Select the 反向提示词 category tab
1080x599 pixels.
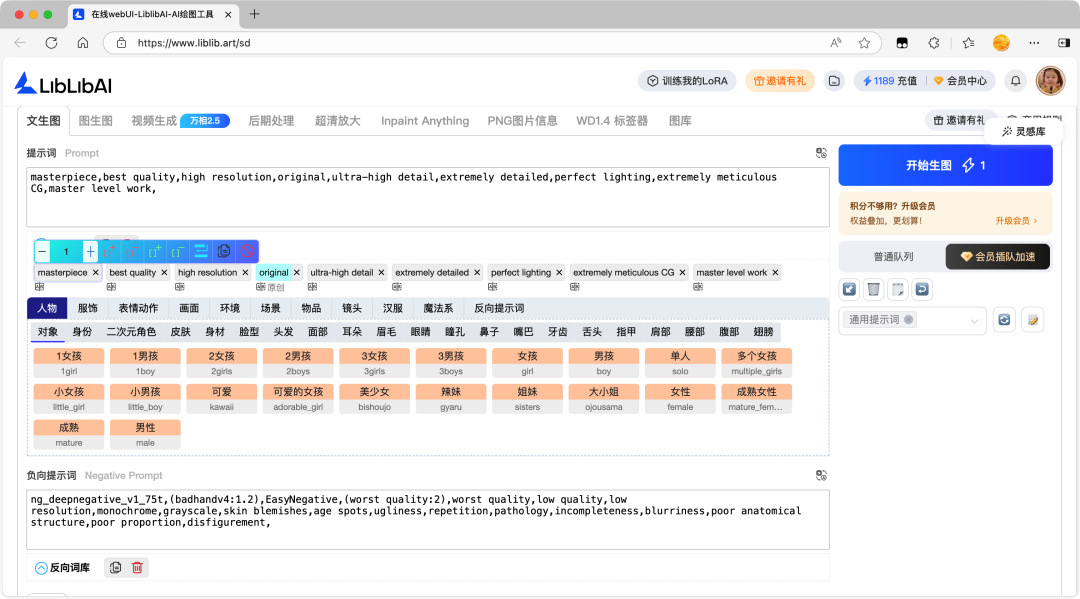point(499,308)
